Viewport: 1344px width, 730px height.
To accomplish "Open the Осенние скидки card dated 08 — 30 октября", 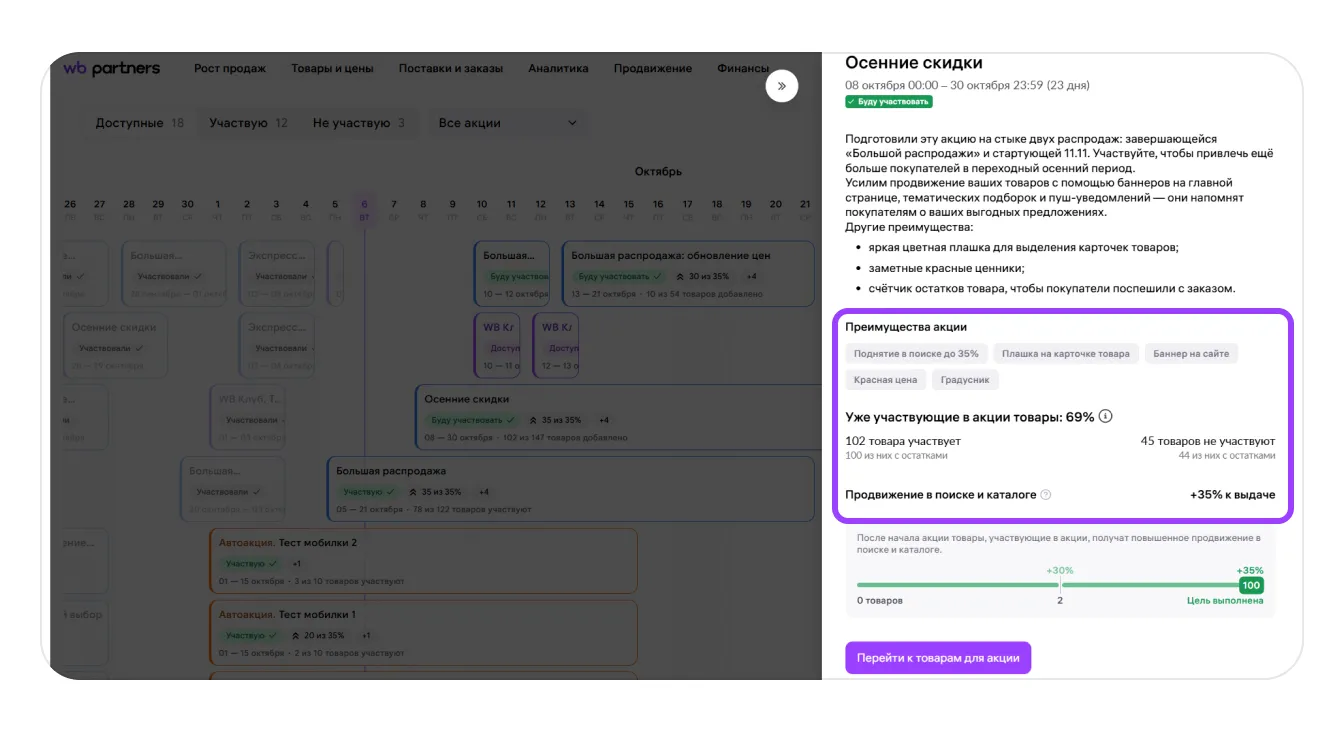I will coord(619,417).
